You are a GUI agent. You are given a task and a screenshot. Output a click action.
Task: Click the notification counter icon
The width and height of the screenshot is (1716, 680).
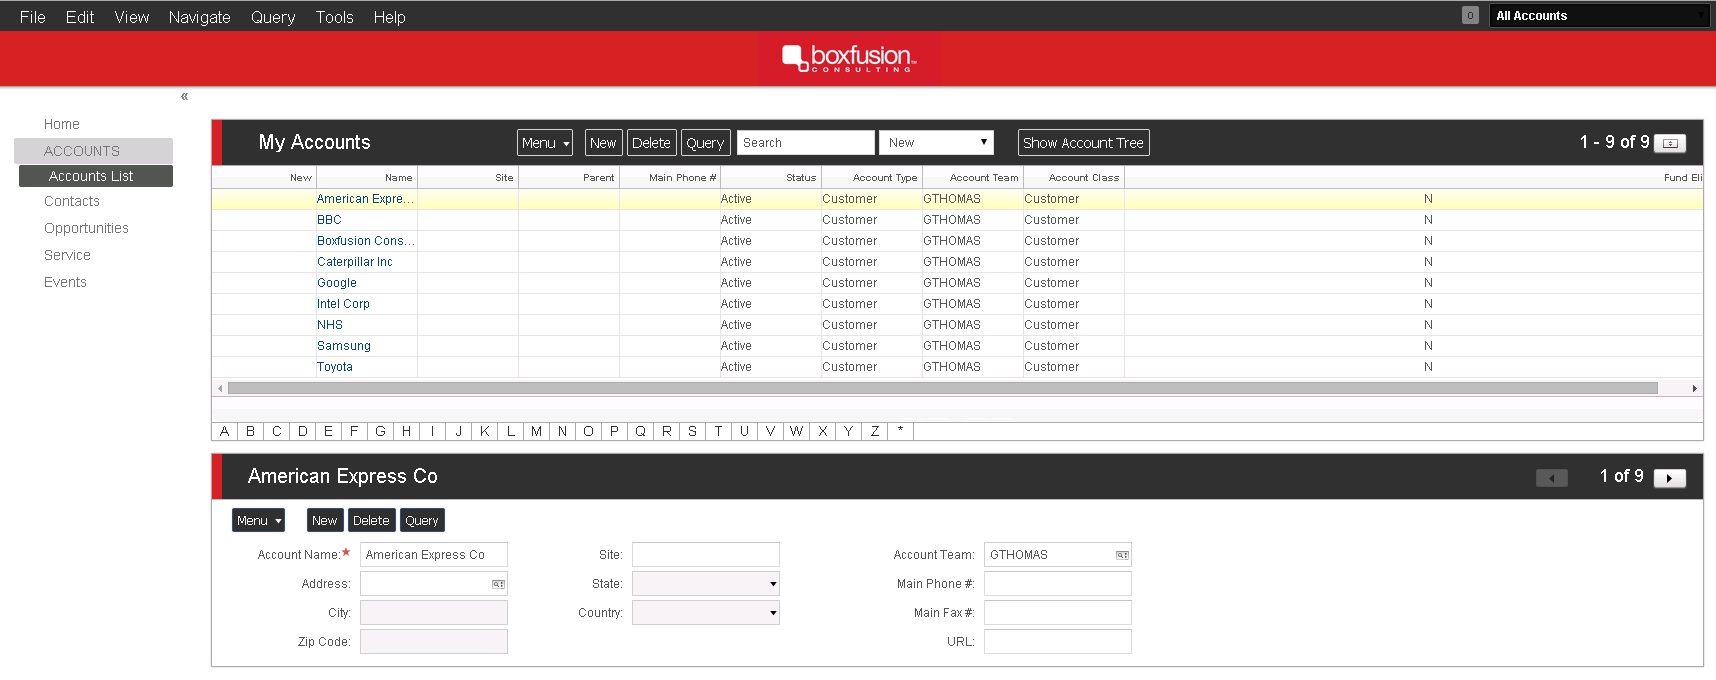pyautogui.click(x=1470, y=15)
